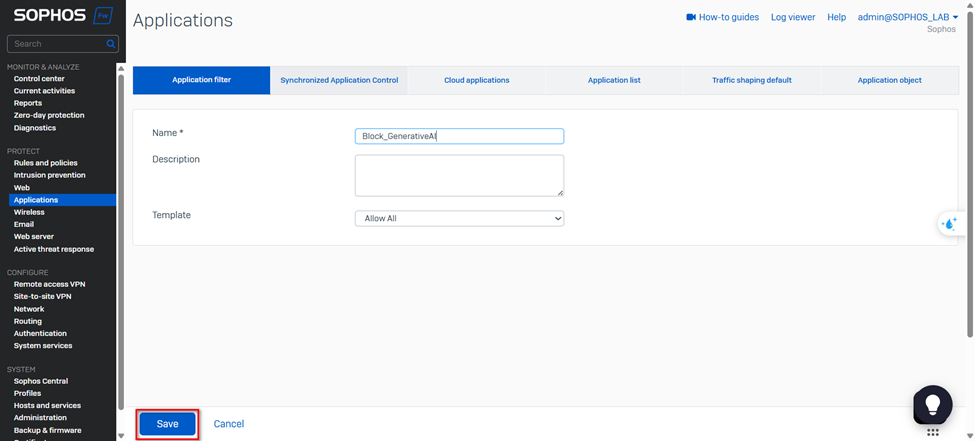Click the Cancel link

pyautogui.click(x=228, y=424)
